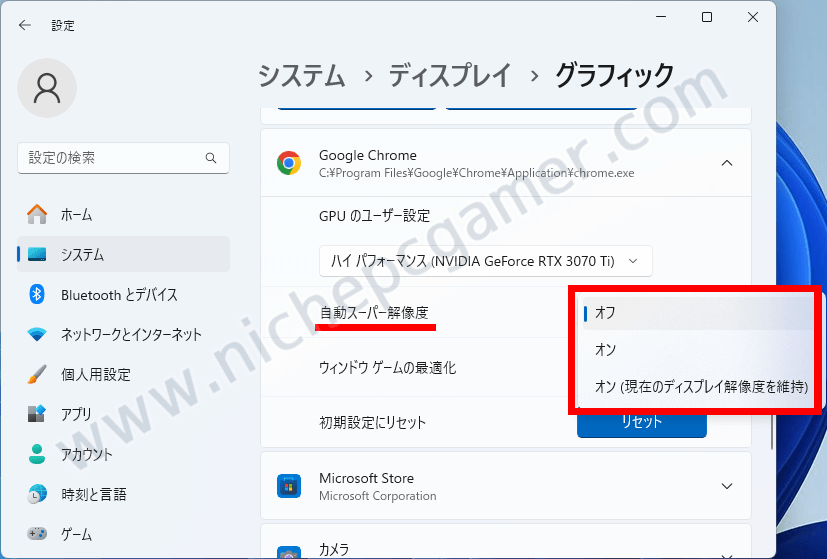Choose オン (現在のディスプレイ解像度を維持)
Screen dimensions: 827x559
[697, 387]
